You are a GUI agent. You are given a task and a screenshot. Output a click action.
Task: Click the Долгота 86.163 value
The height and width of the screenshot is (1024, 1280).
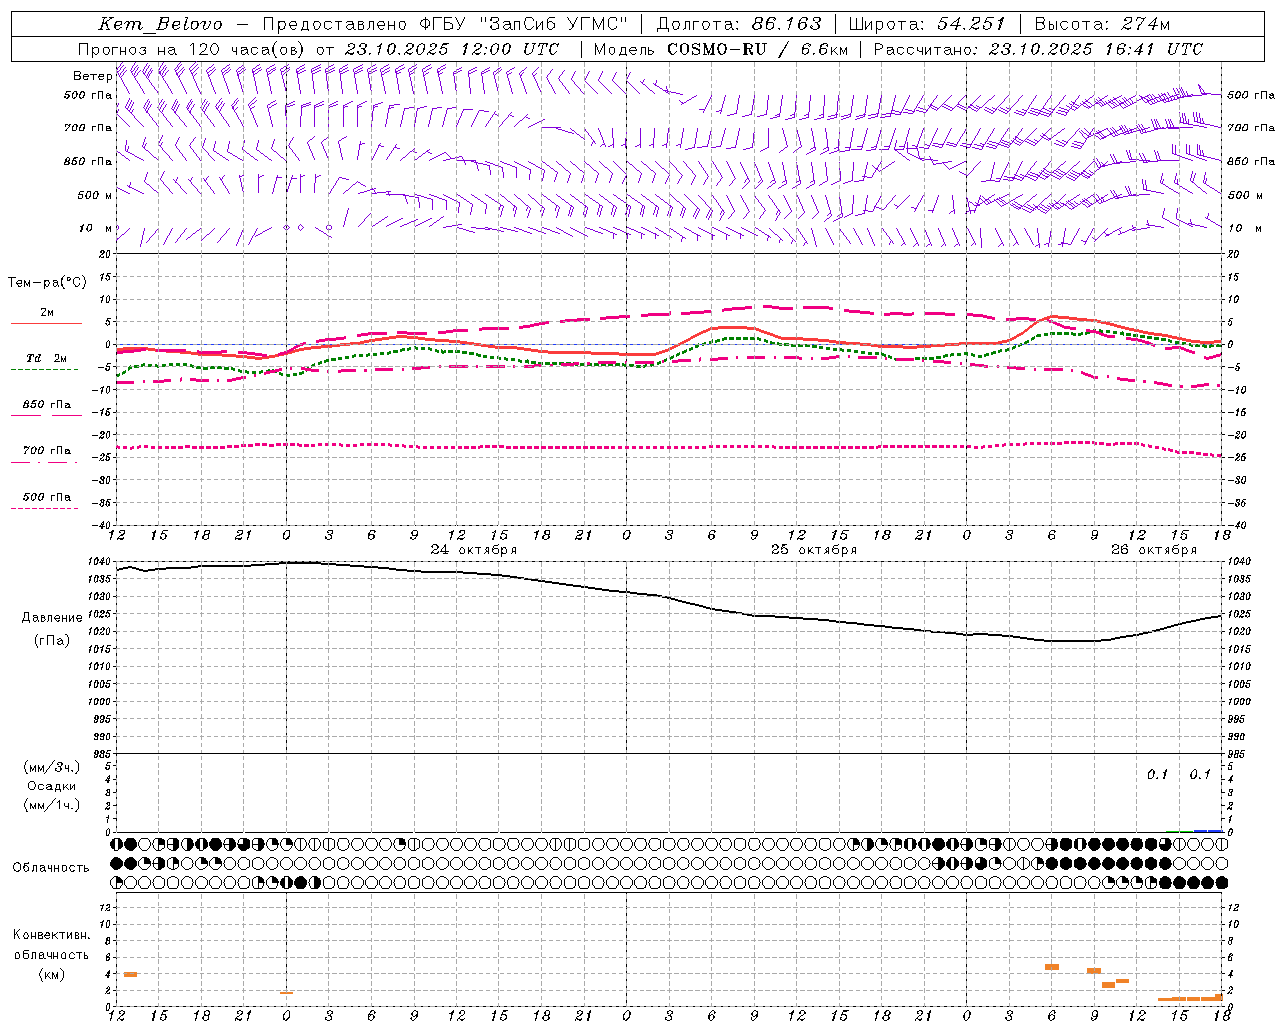coord(786,24)
